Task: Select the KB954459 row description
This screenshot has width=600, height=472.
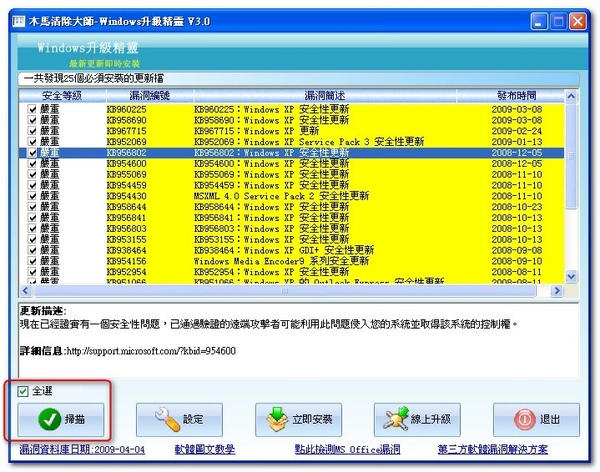Action: [271, 185]
